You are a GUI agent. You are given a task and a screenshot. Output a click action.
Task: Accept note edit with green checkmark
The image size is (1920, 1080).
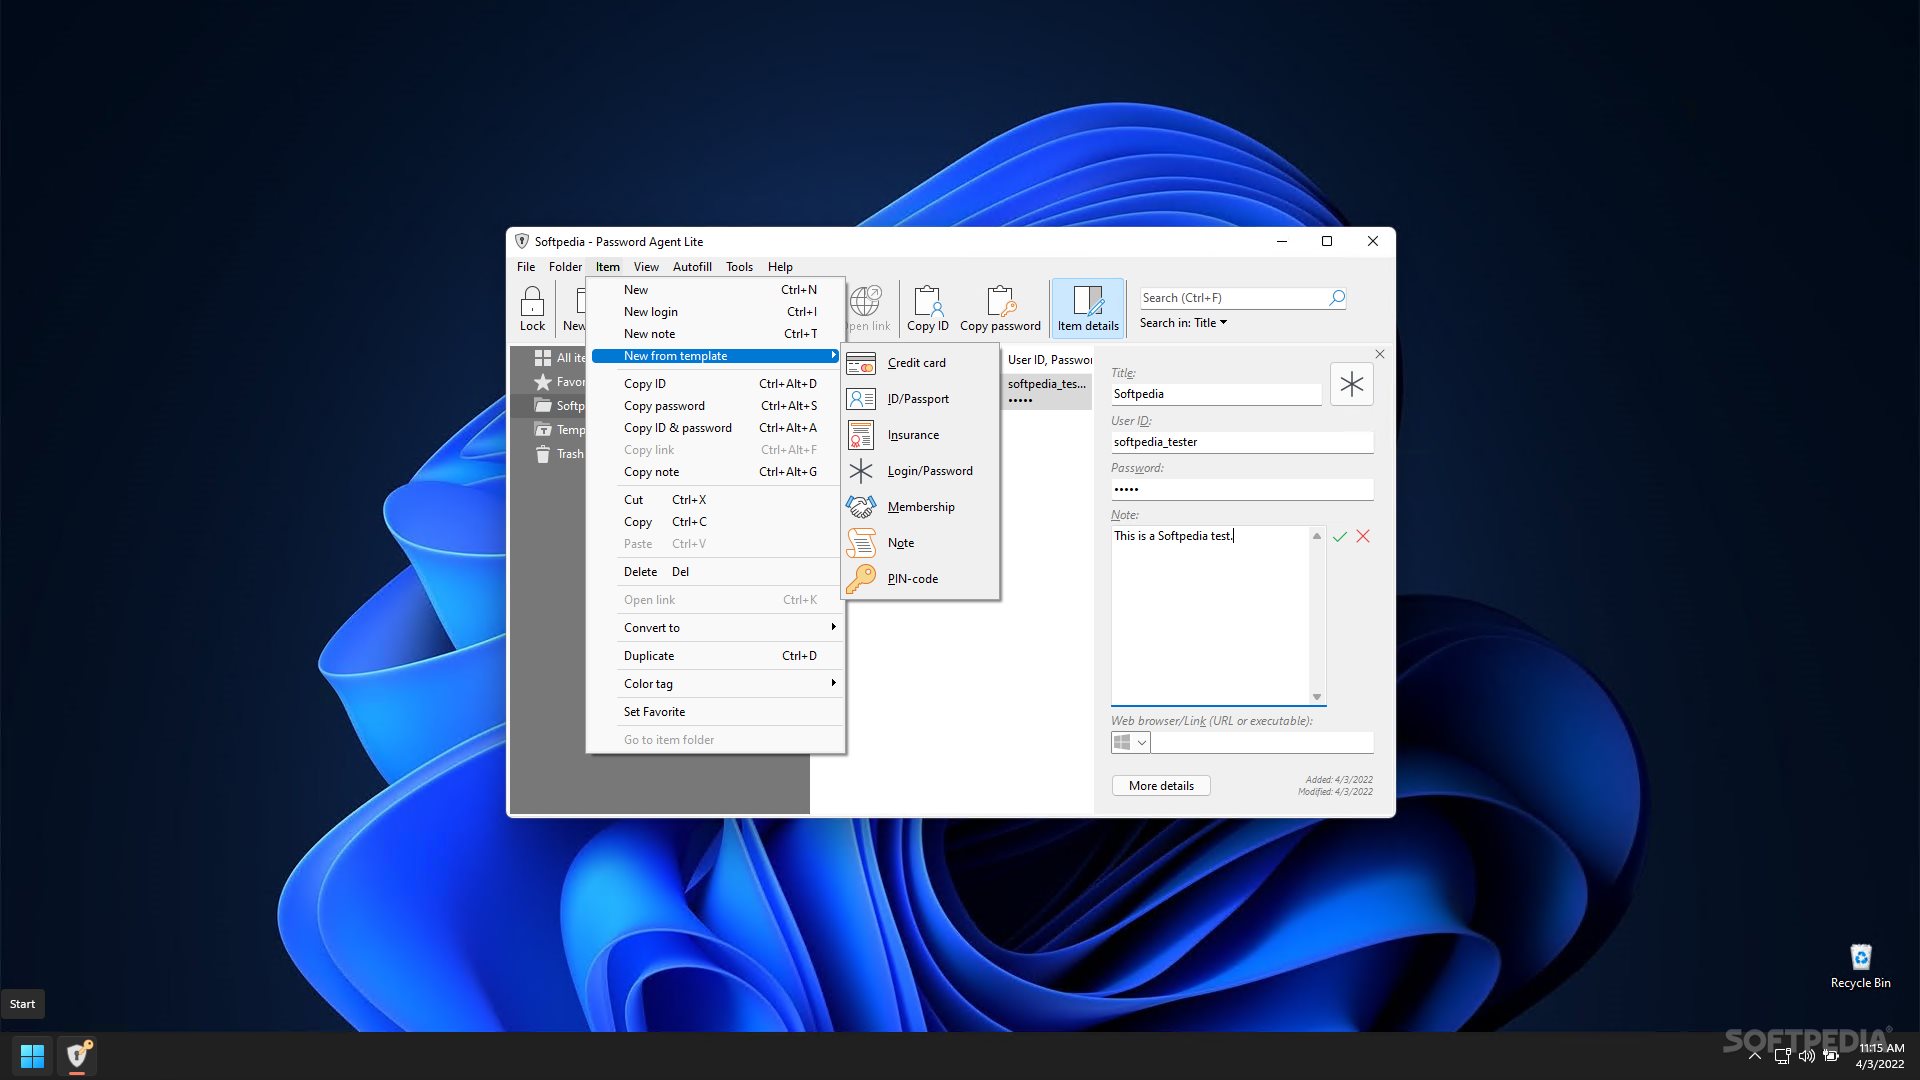coord(1340,537)
